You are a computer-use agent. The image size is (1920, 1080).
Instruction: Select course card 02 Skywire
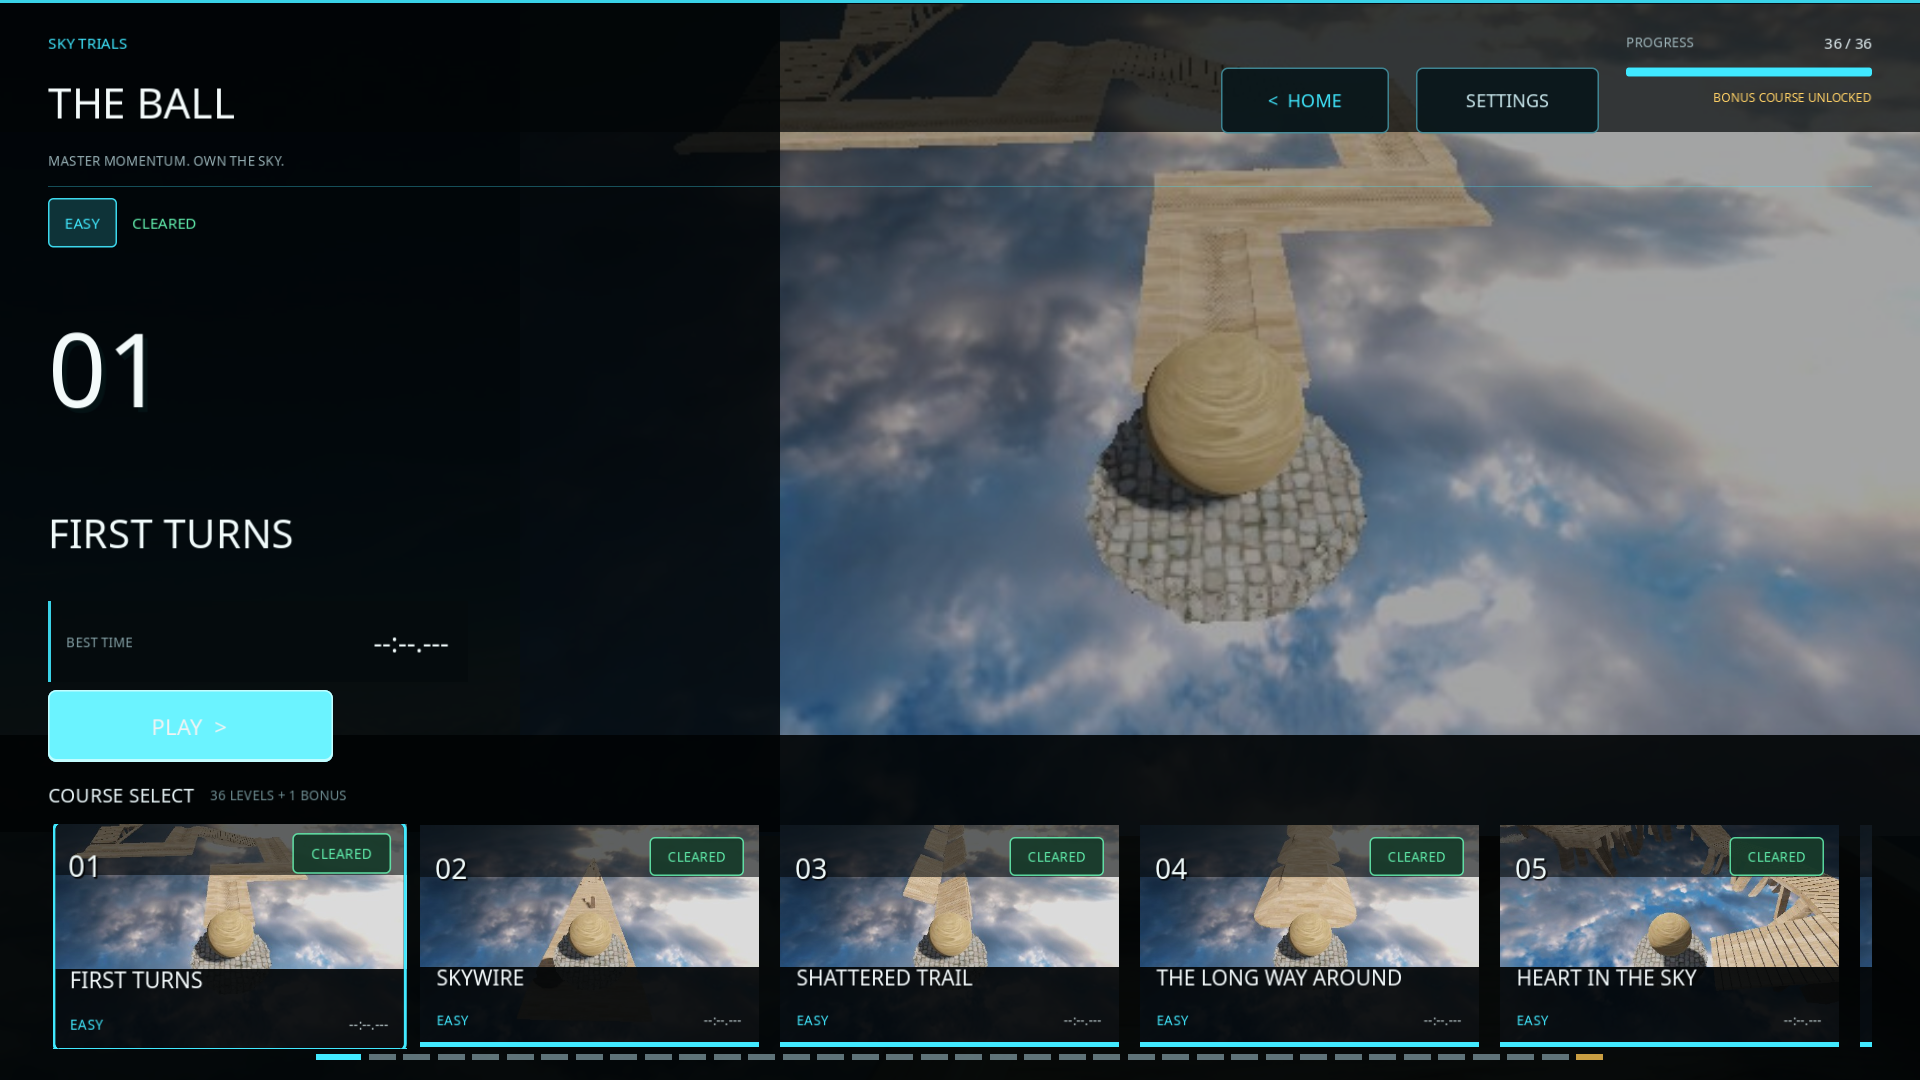(589, 935)
